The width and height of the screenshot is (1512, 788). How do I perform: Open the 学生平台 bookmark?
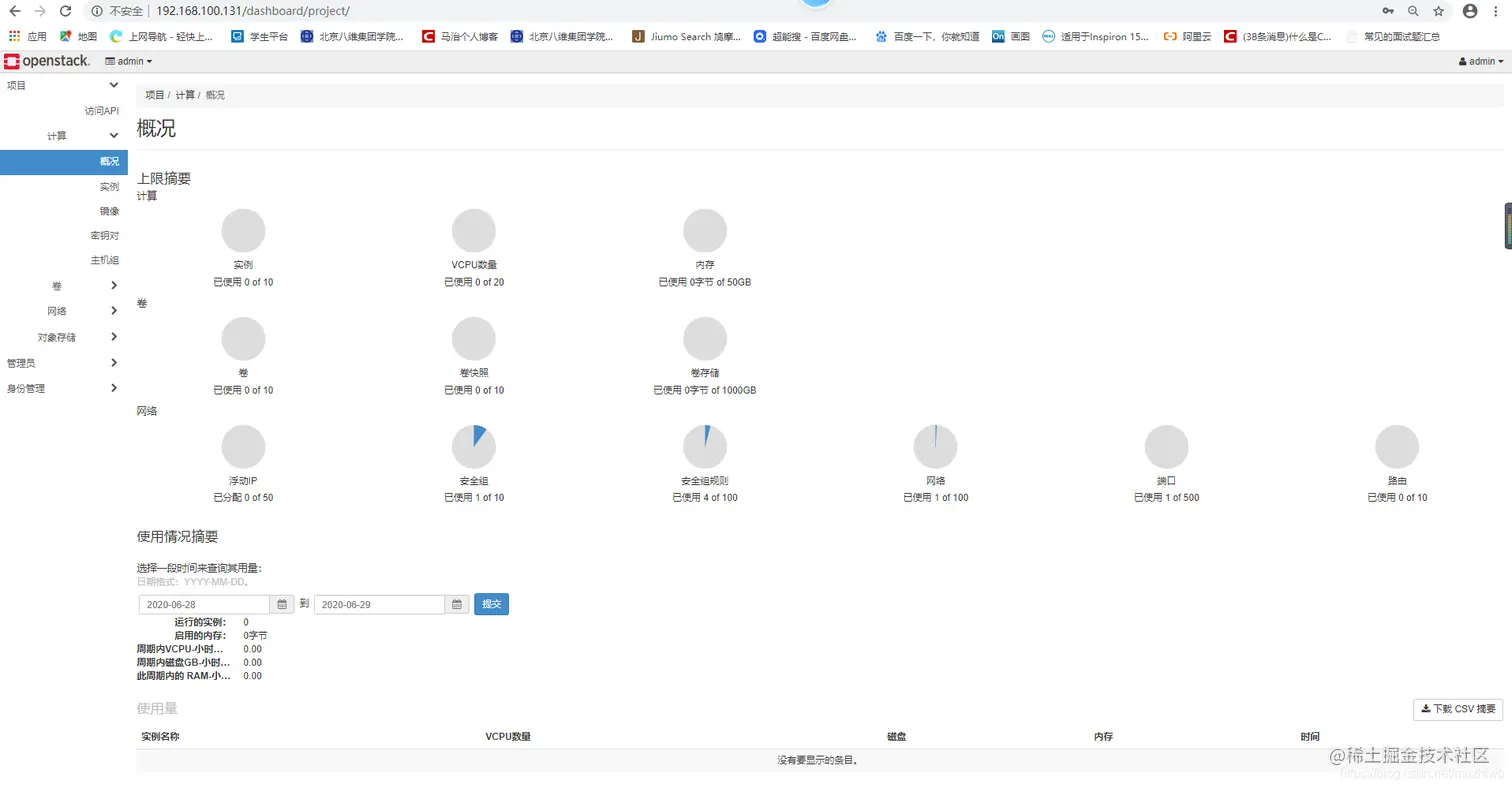click(x=260, y=36)
